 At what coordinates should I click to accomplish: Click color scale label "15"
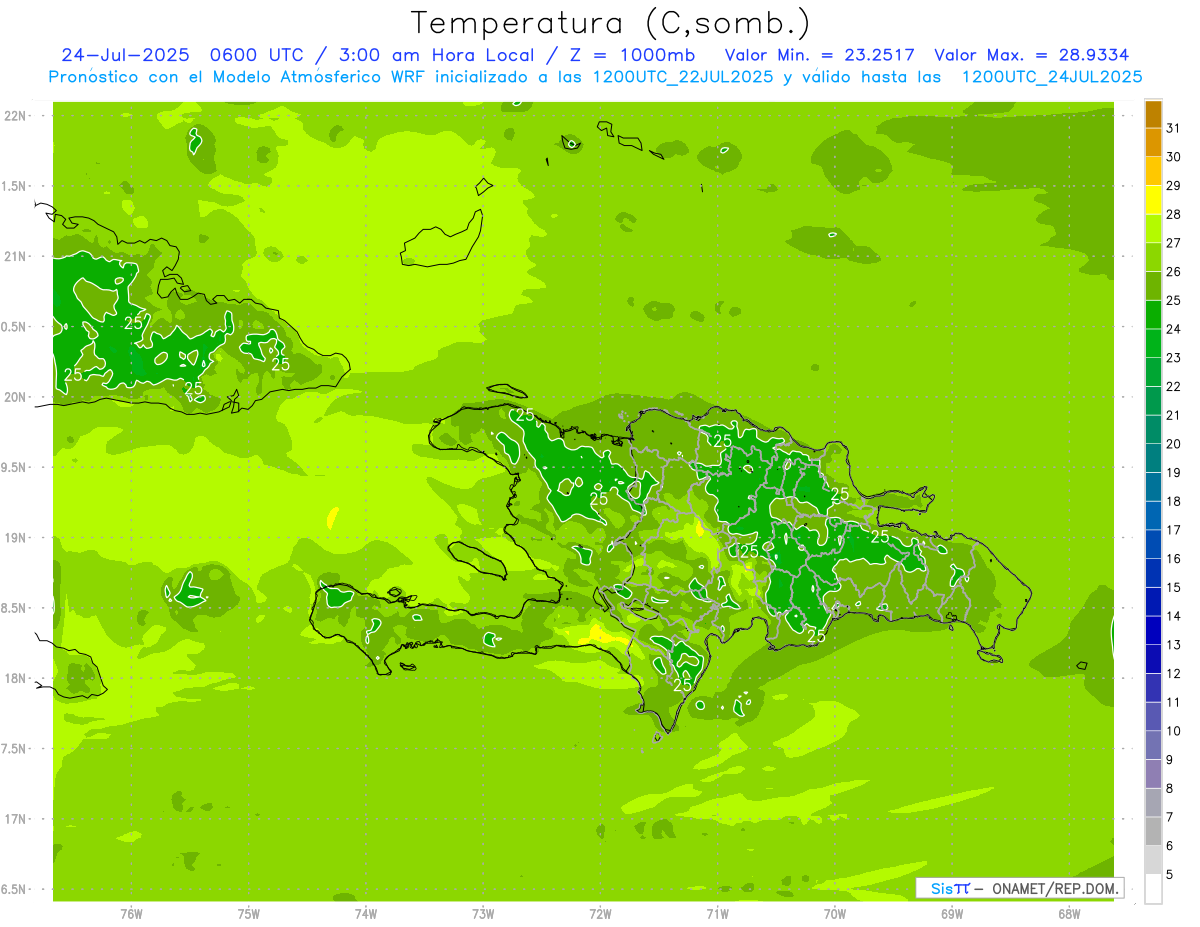point(1174,588)
